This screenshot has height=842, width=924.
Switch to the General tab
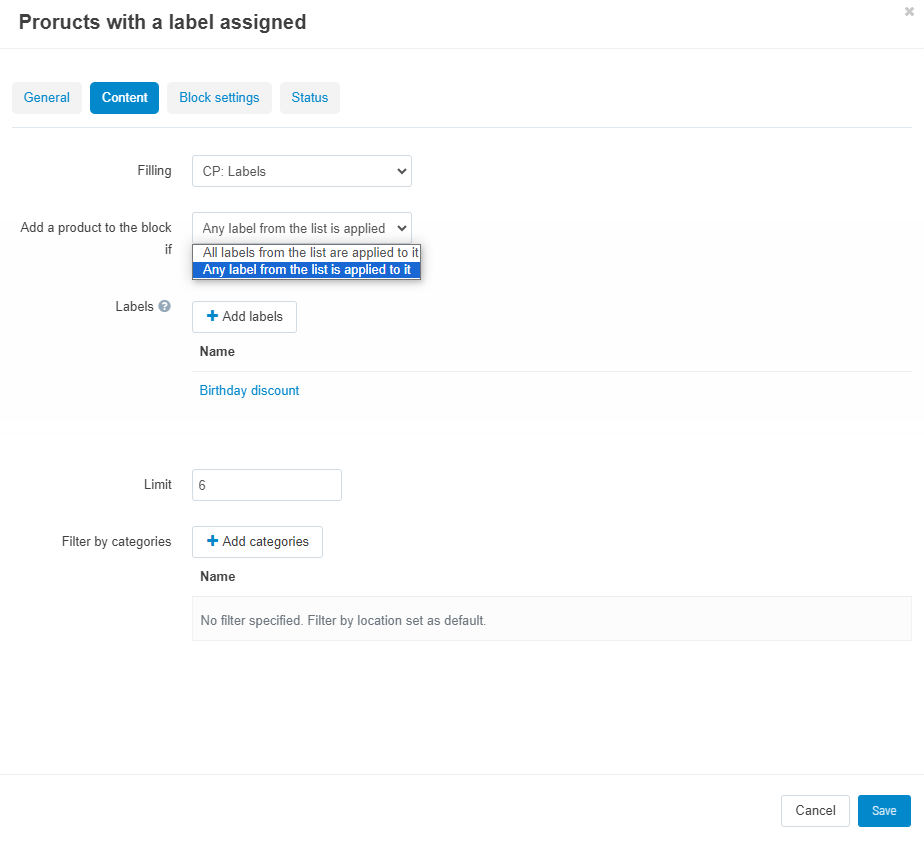[47, 98]
